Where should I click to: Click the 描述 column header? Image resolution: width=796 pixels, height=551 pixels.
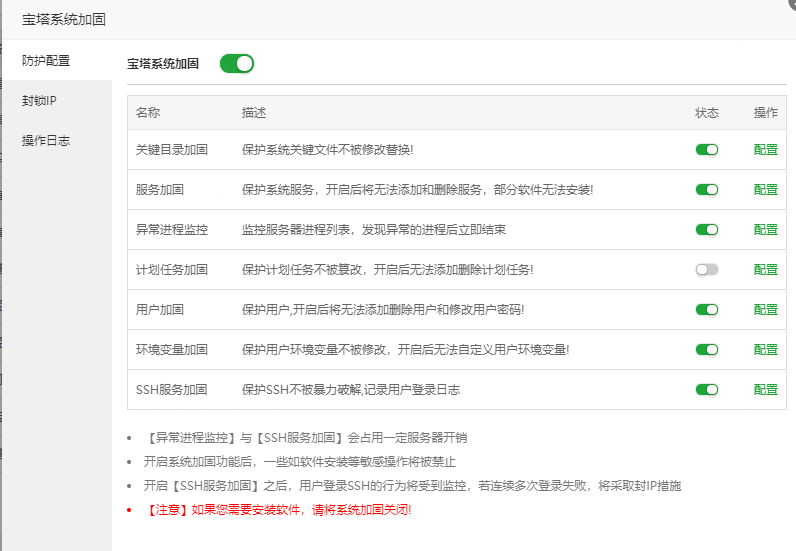click(x=254, y=113)
